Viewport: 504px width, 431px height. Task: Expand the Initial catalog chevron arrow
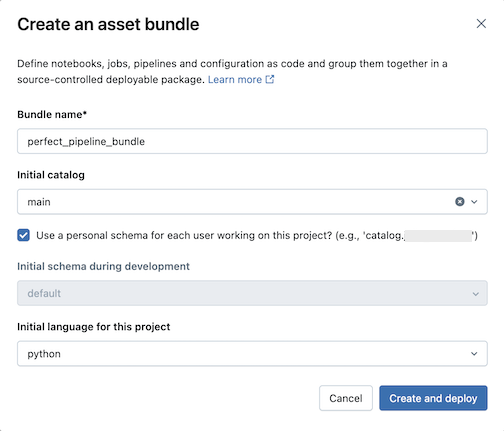coord(474,202)
